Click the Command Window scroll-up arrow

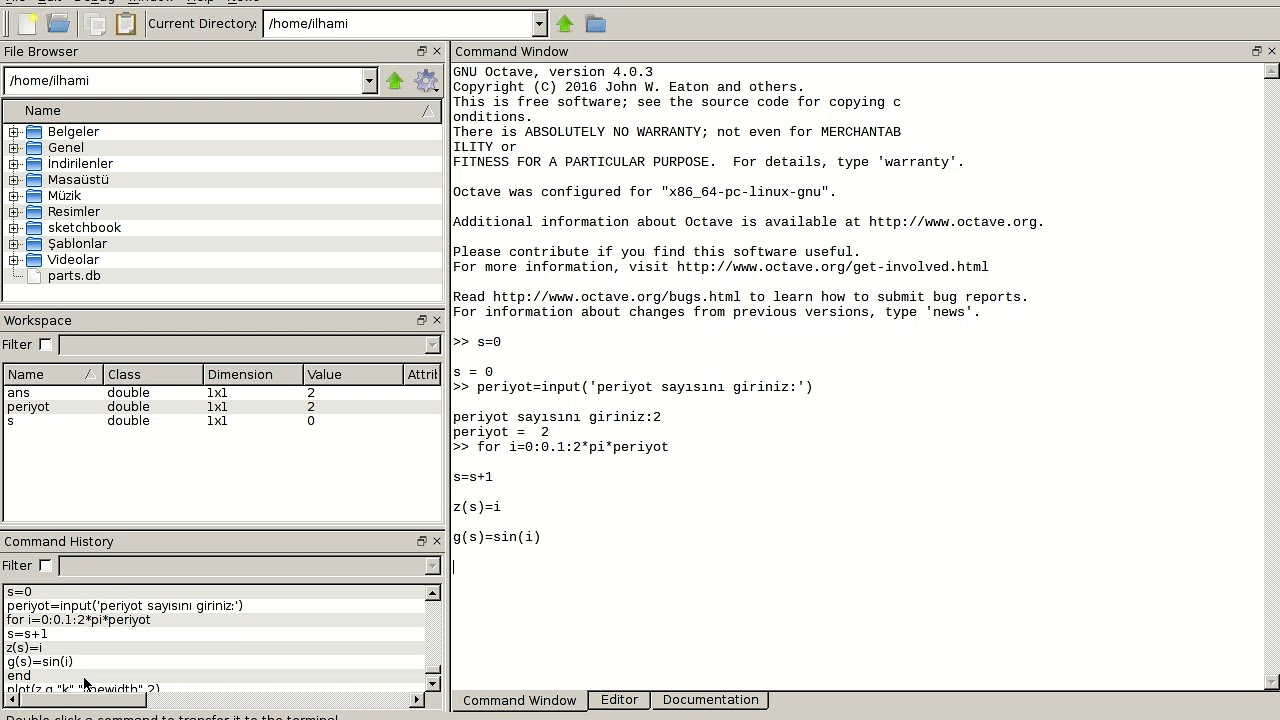tap(1272, 71)
